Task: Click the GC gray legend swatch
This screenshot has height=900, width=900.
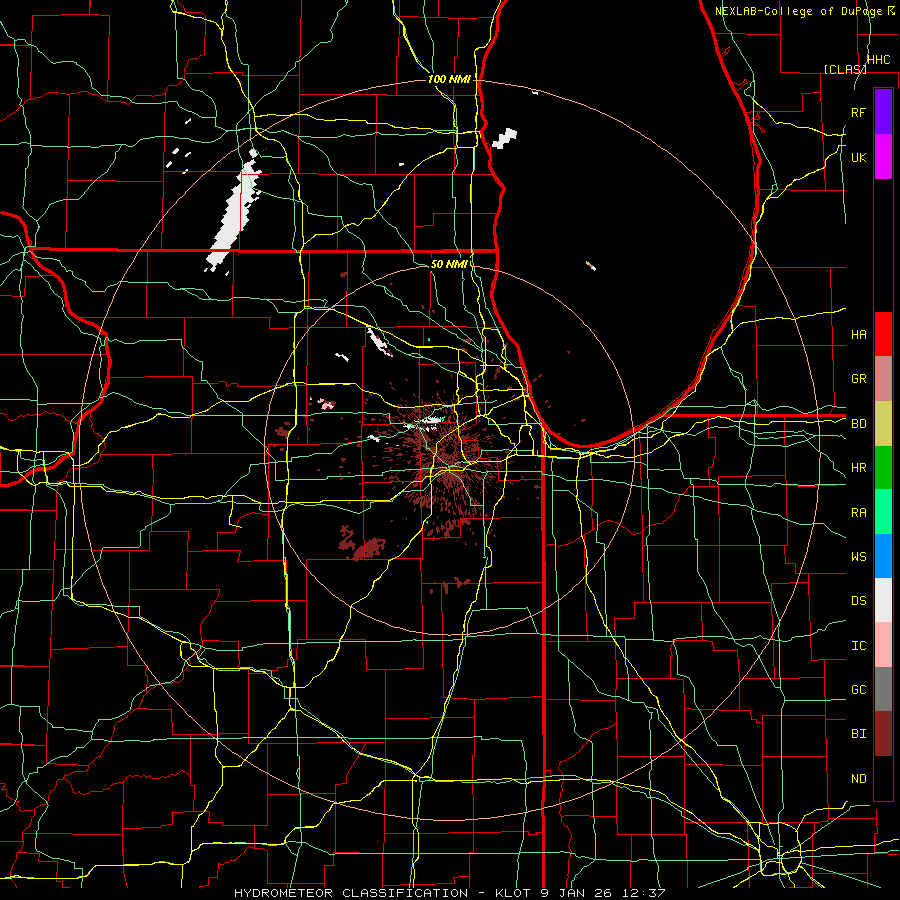Action: (x=883, y=689)
